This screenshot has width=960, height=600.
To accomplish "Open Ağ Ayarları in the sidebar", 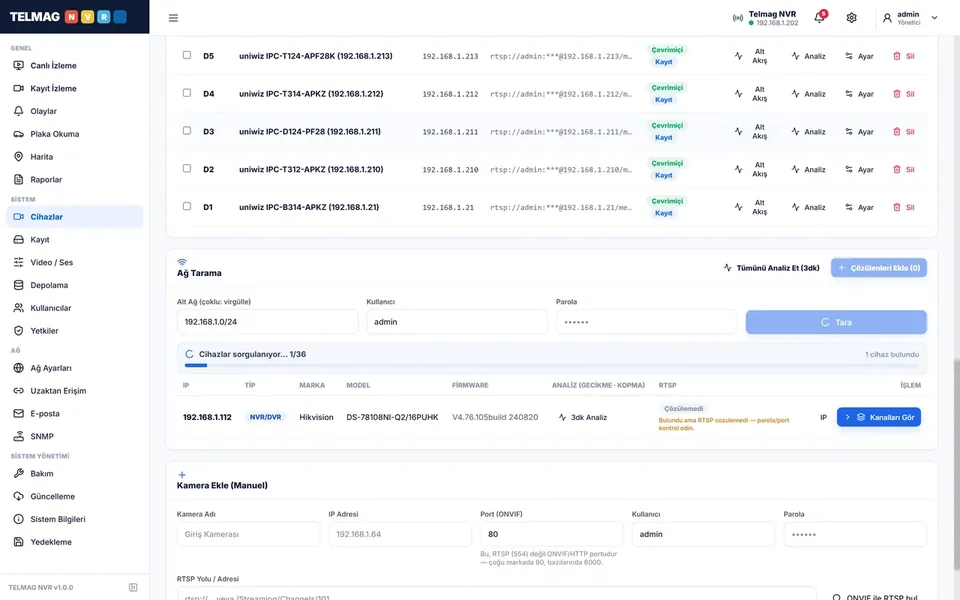I will (75, 368).
